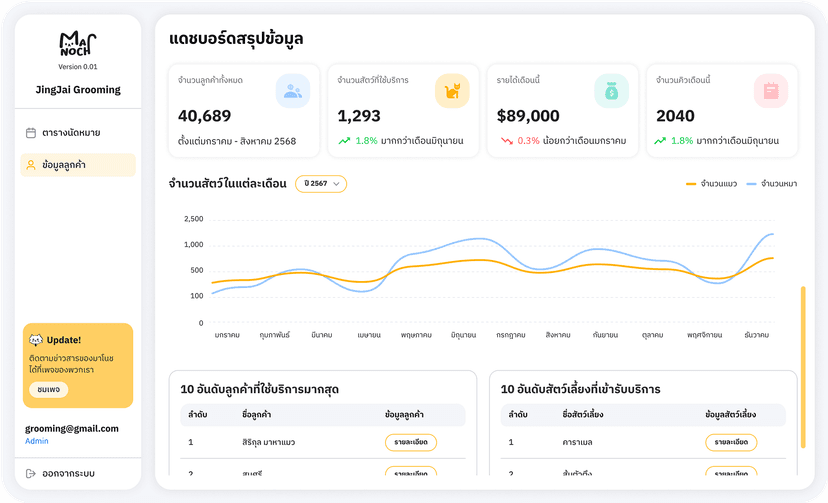Click the MaNoch cat logo
This screenshot has width=828, height=503.
point(77,45)
